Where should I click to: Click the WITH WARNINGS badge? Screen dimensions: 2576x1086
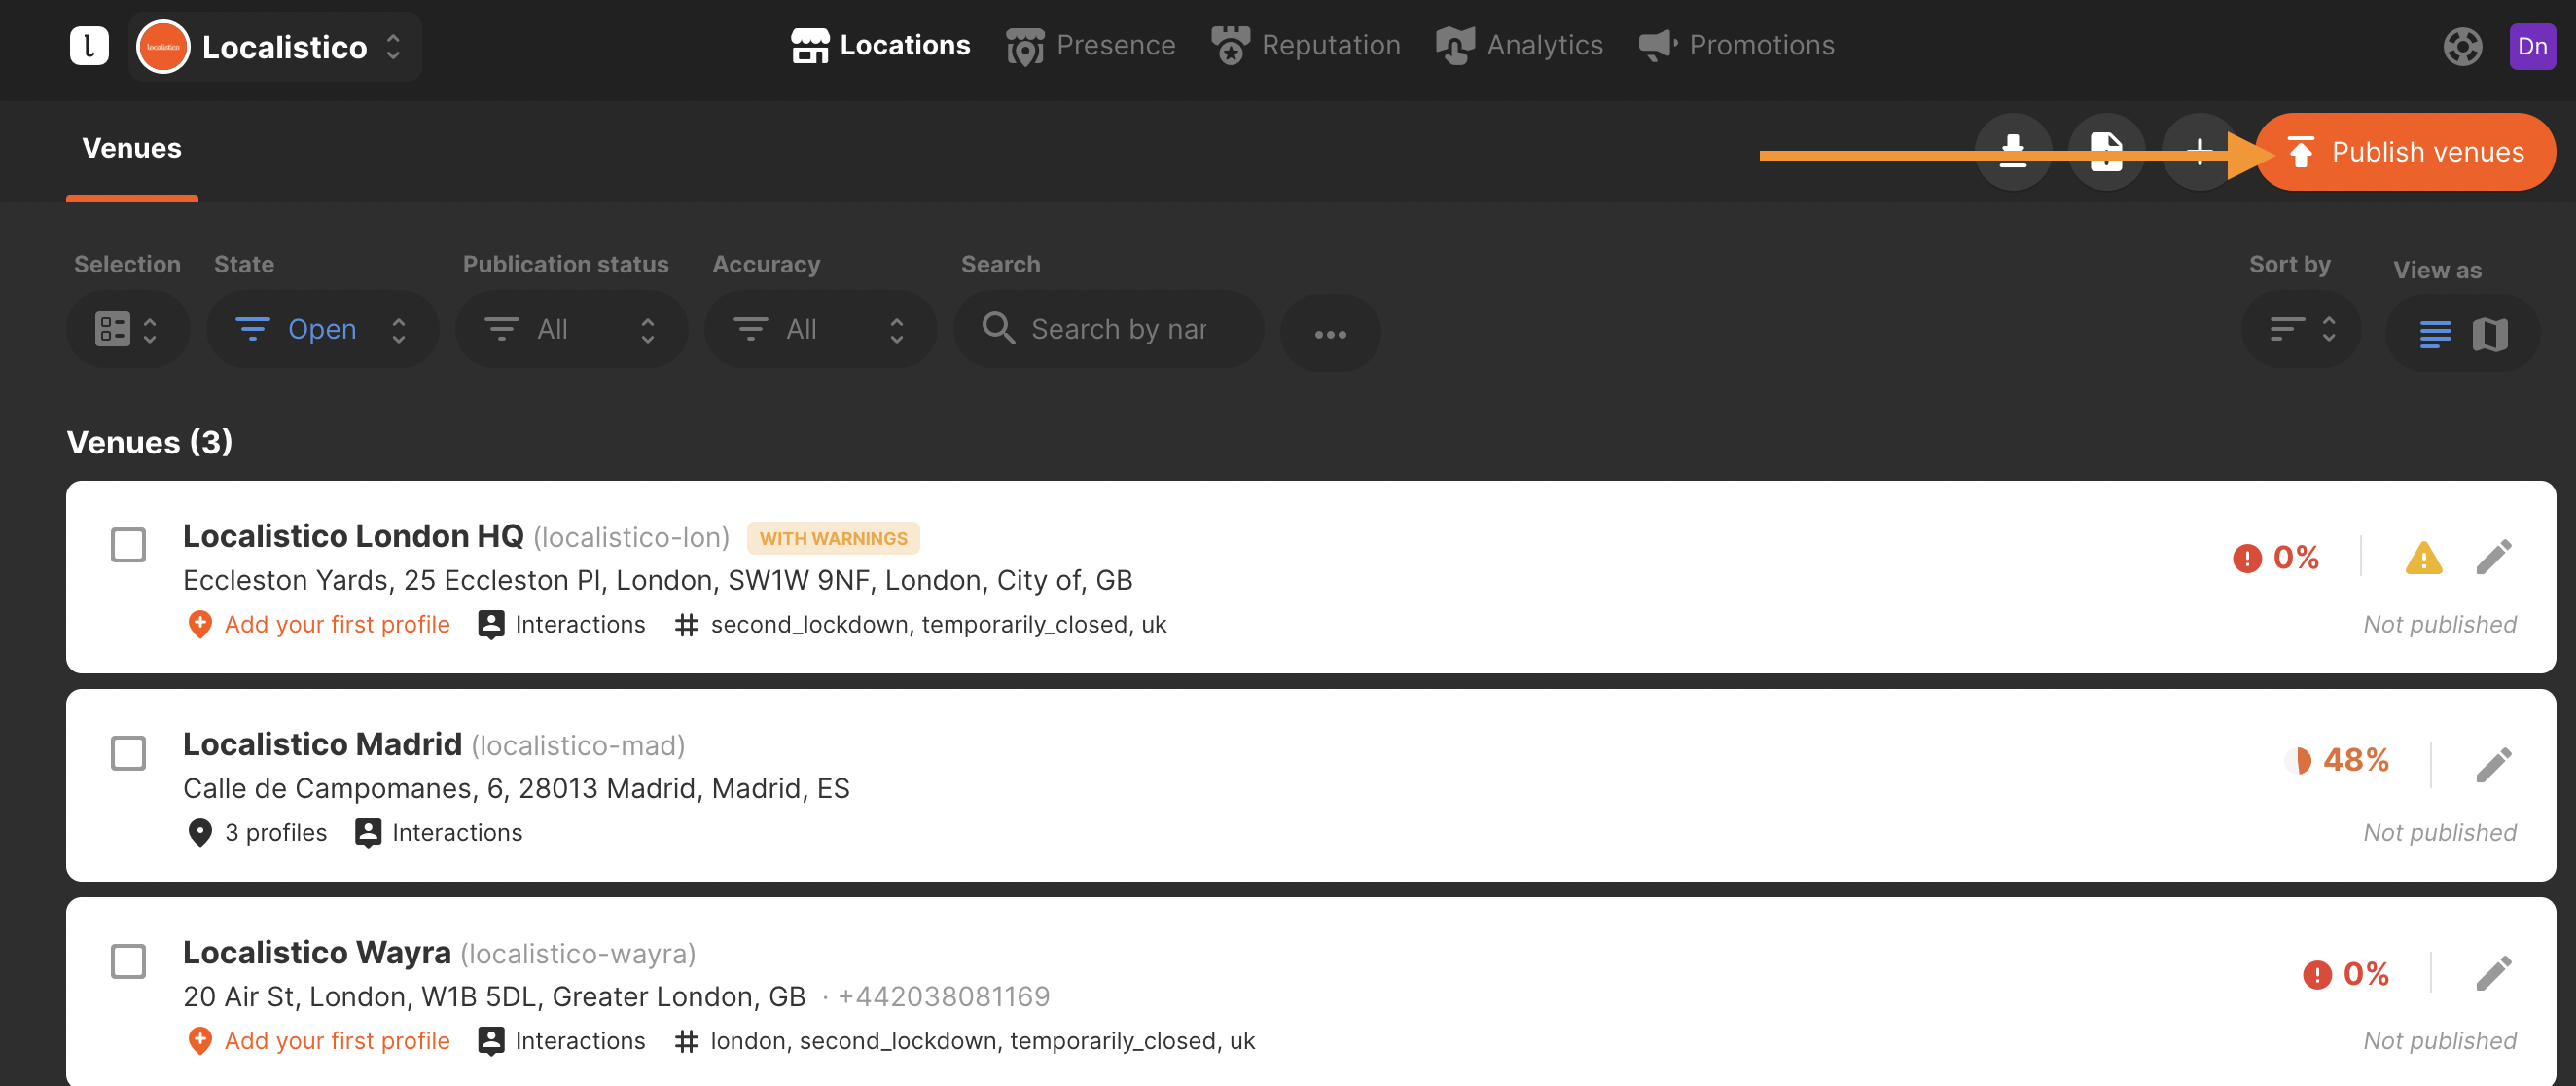pos(833,538)
